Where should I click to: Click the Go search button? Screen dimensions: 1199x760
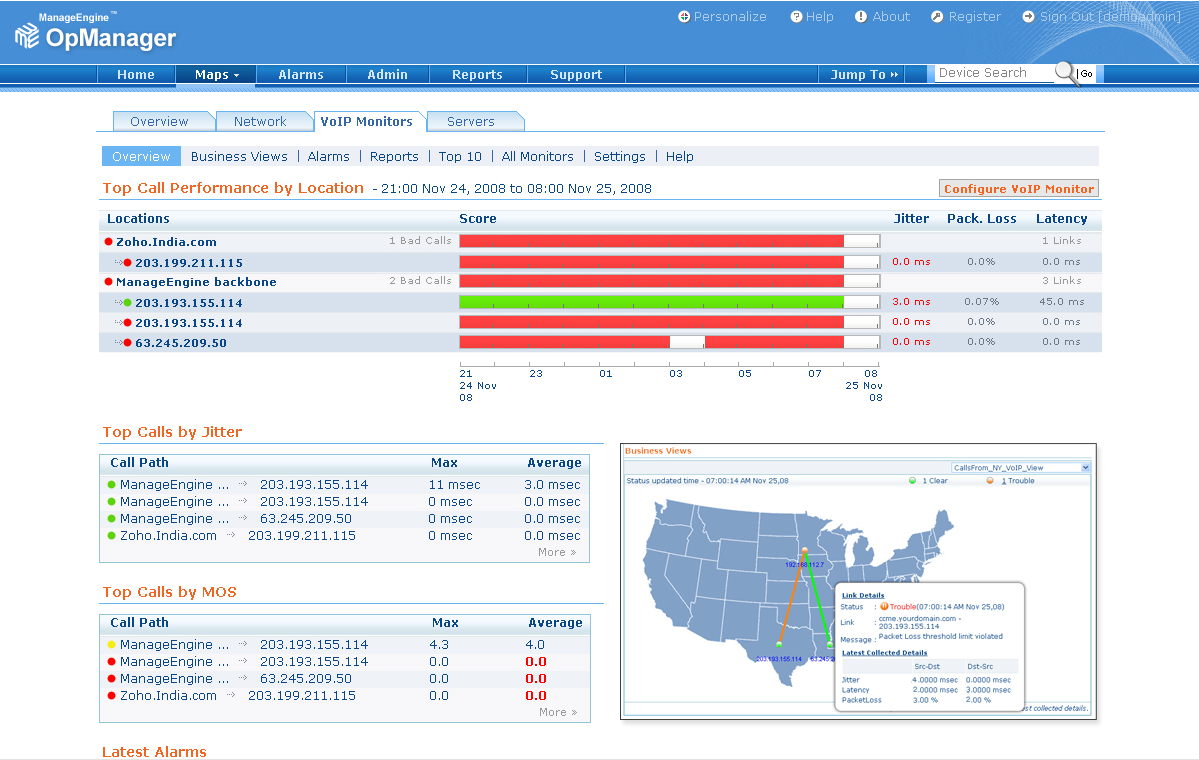(x=1087, y=73)
